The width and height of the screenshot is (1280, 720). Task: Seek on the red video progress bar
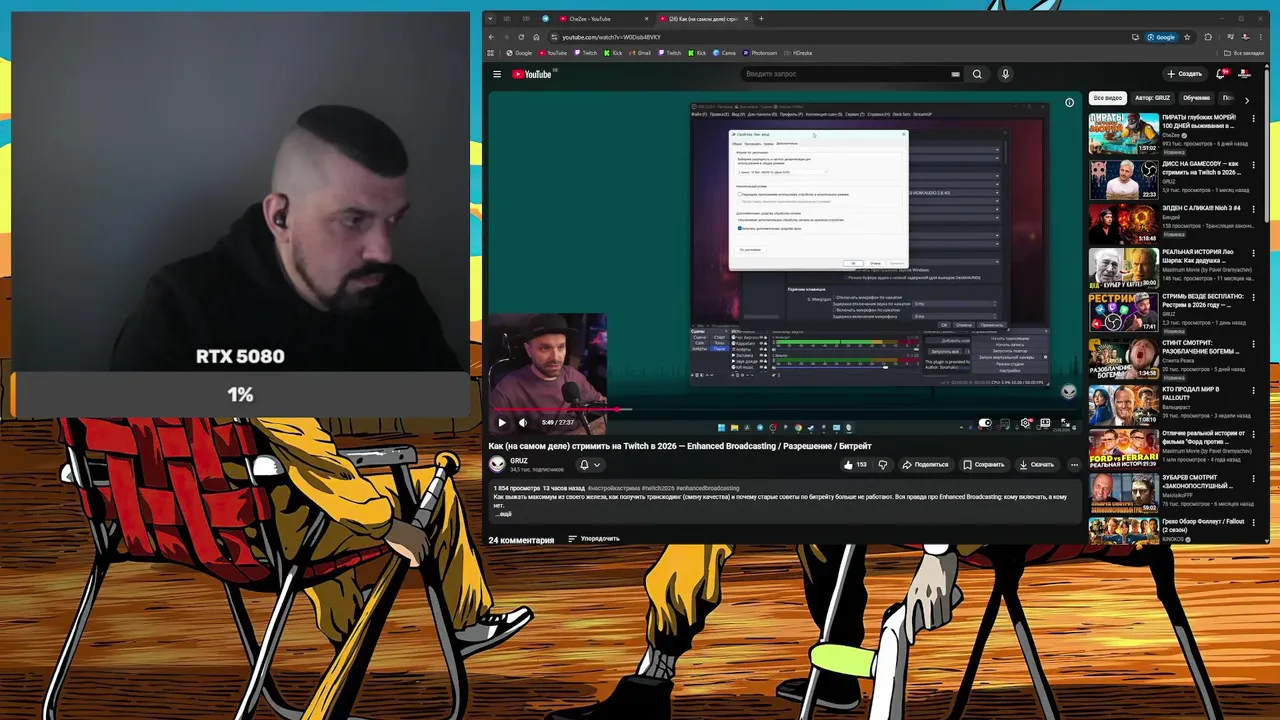pos(783,409)
